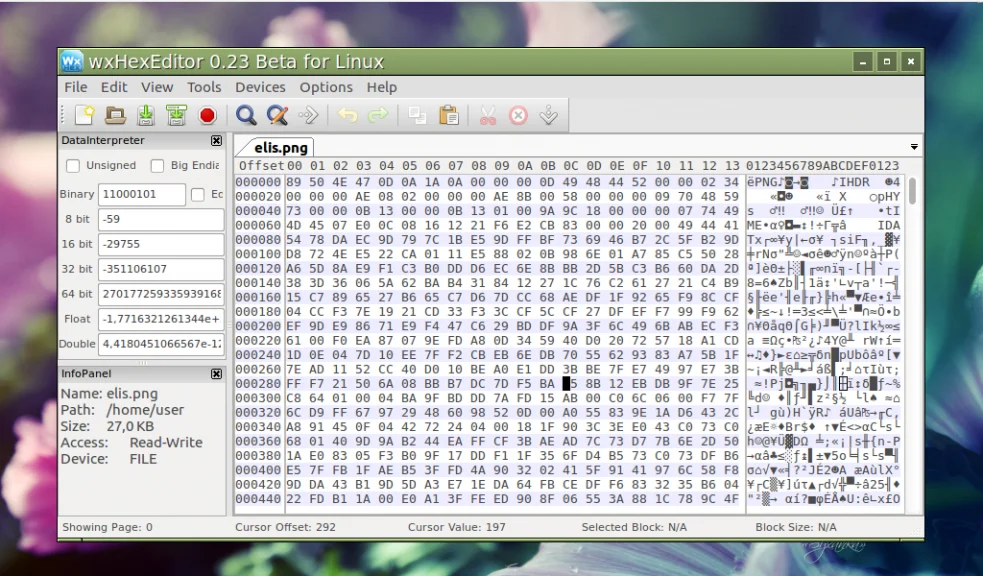Open the Edit menu

click(x=114, y=87)
